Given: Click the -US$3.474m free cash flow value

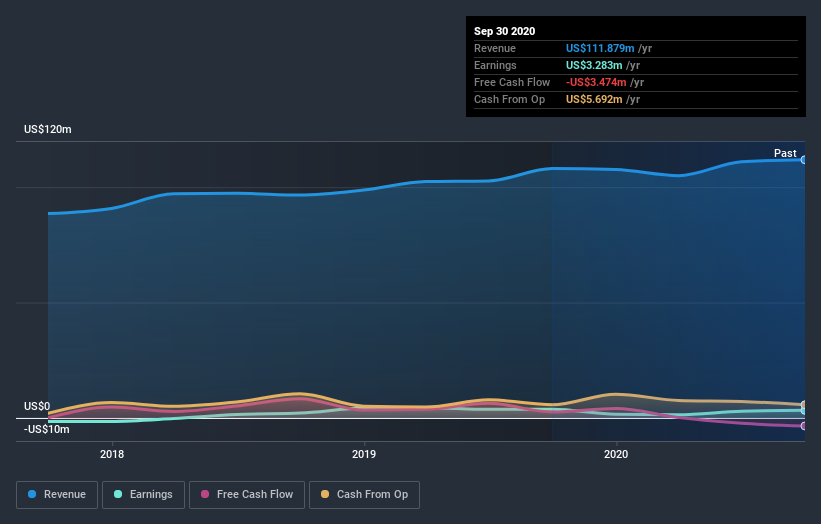Looking at the screenshot, I should (x=596, y=82).
